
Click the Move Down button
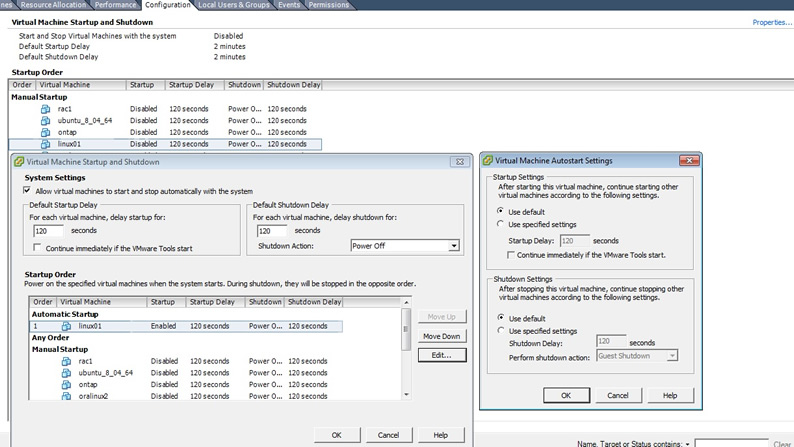pos(441,336)
